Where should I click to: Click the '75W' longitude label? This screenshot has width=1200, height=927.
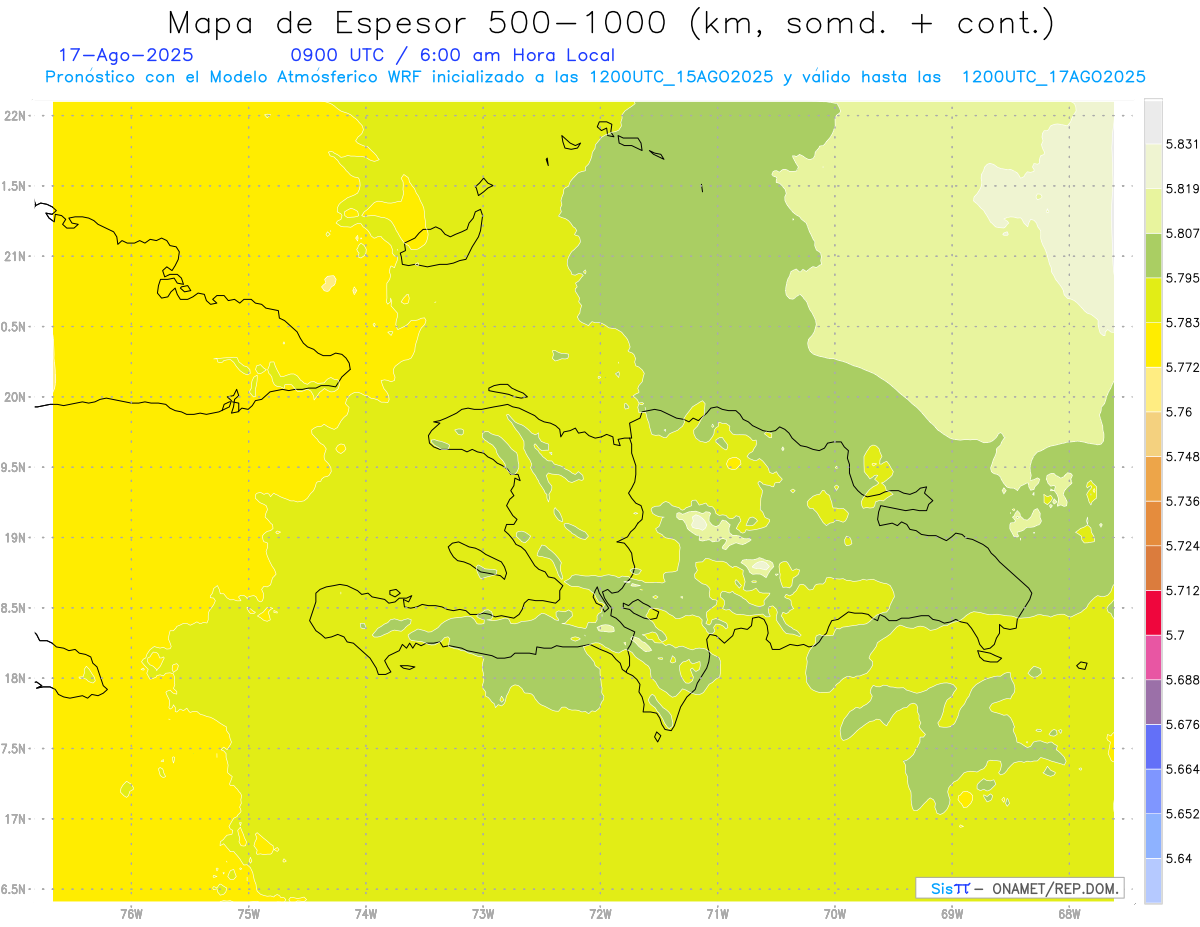[248, 914]
